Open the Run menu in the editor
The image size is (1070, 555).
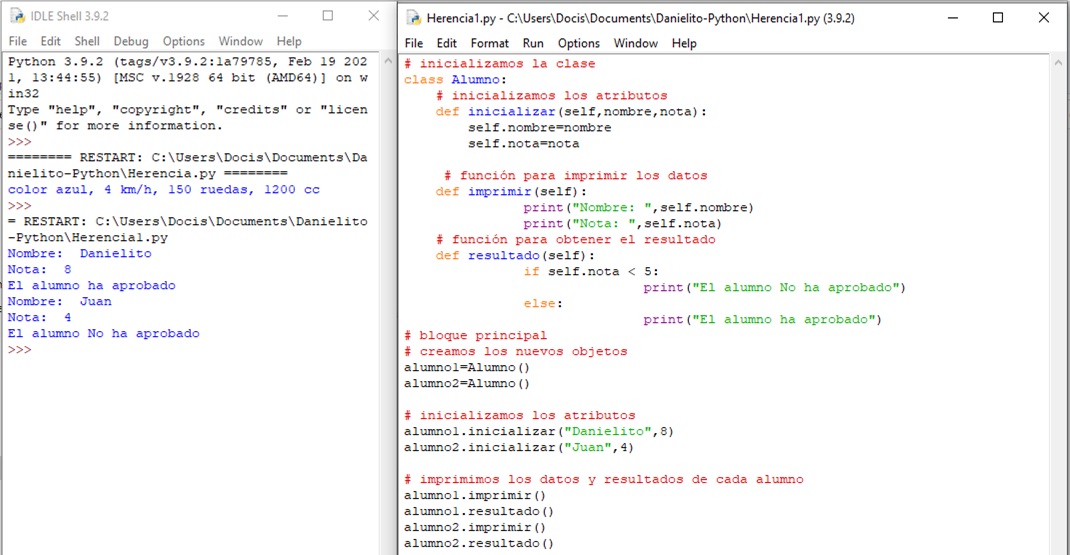tap(533, 43)
